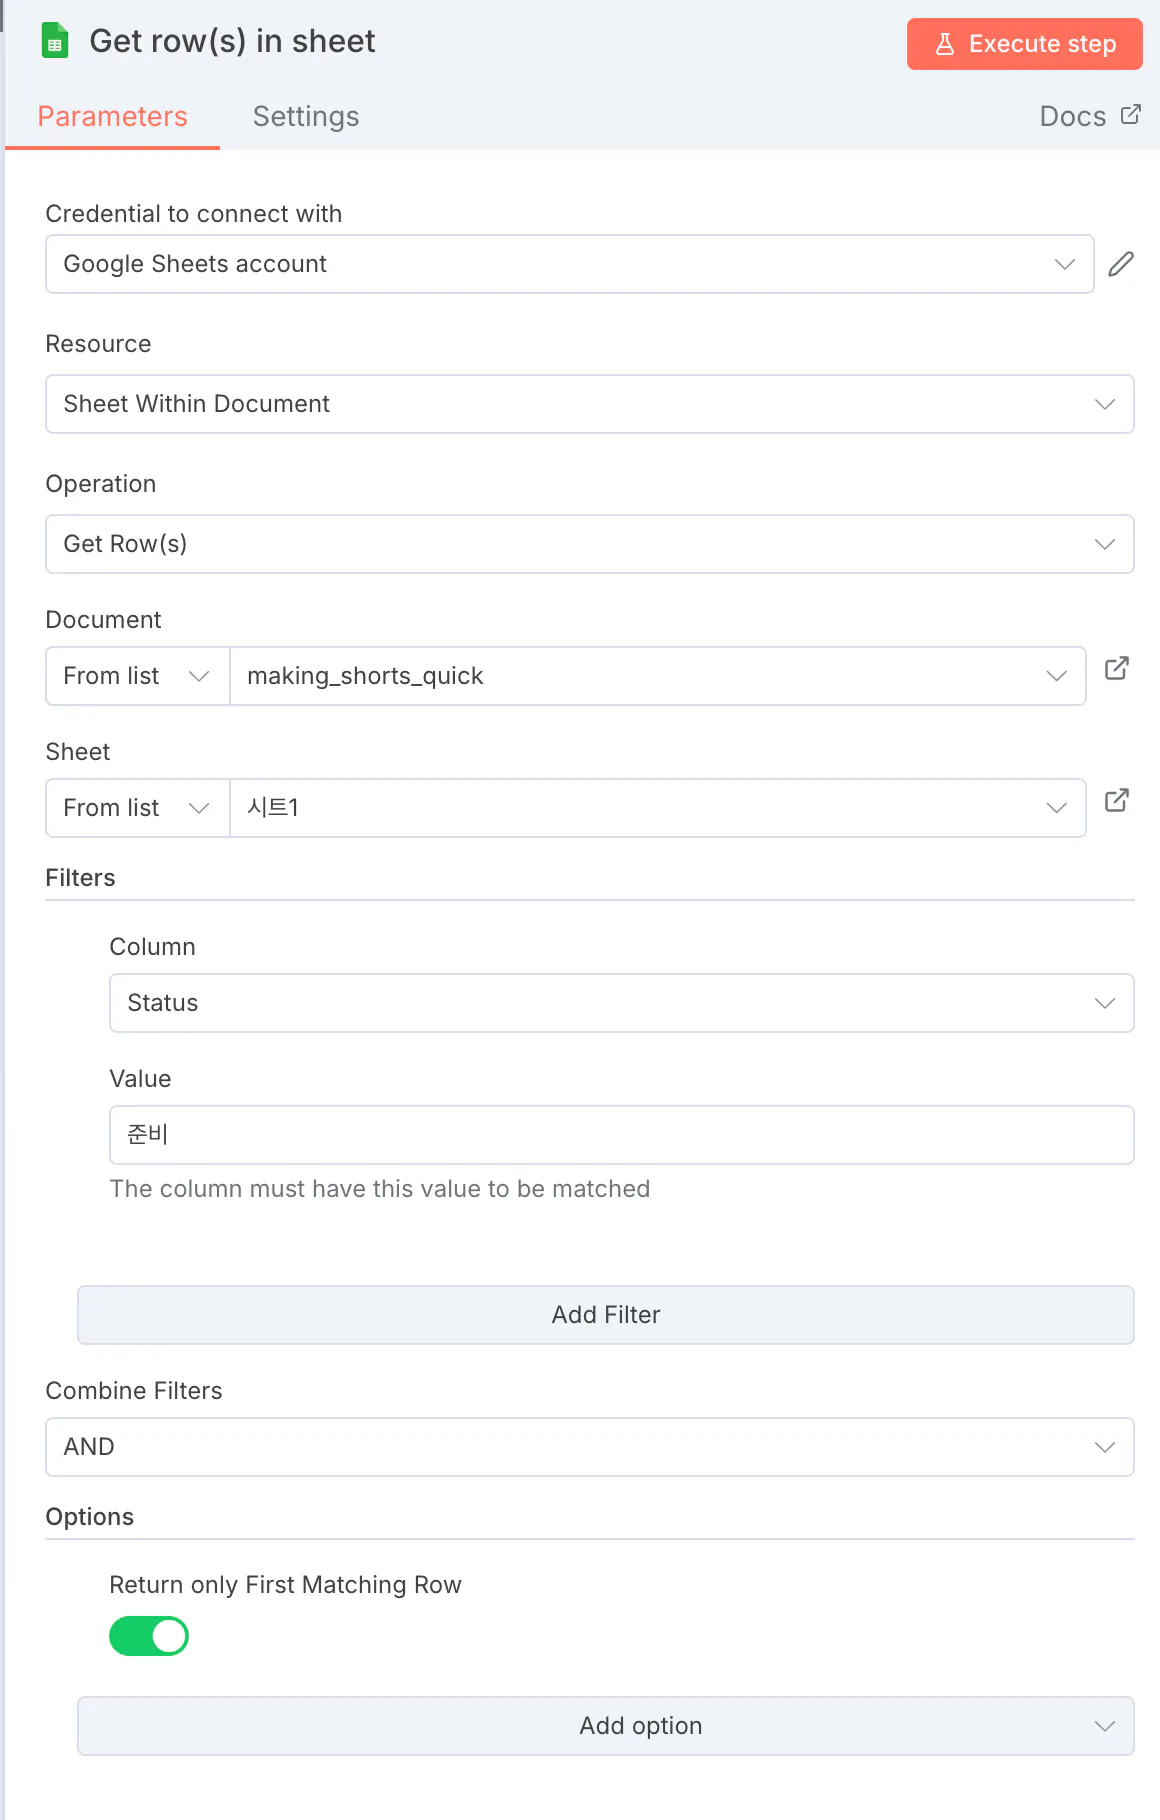1160x1820 pixels.
Task: Toggle Return only First Matching Row
Action: coord(149,1636)
